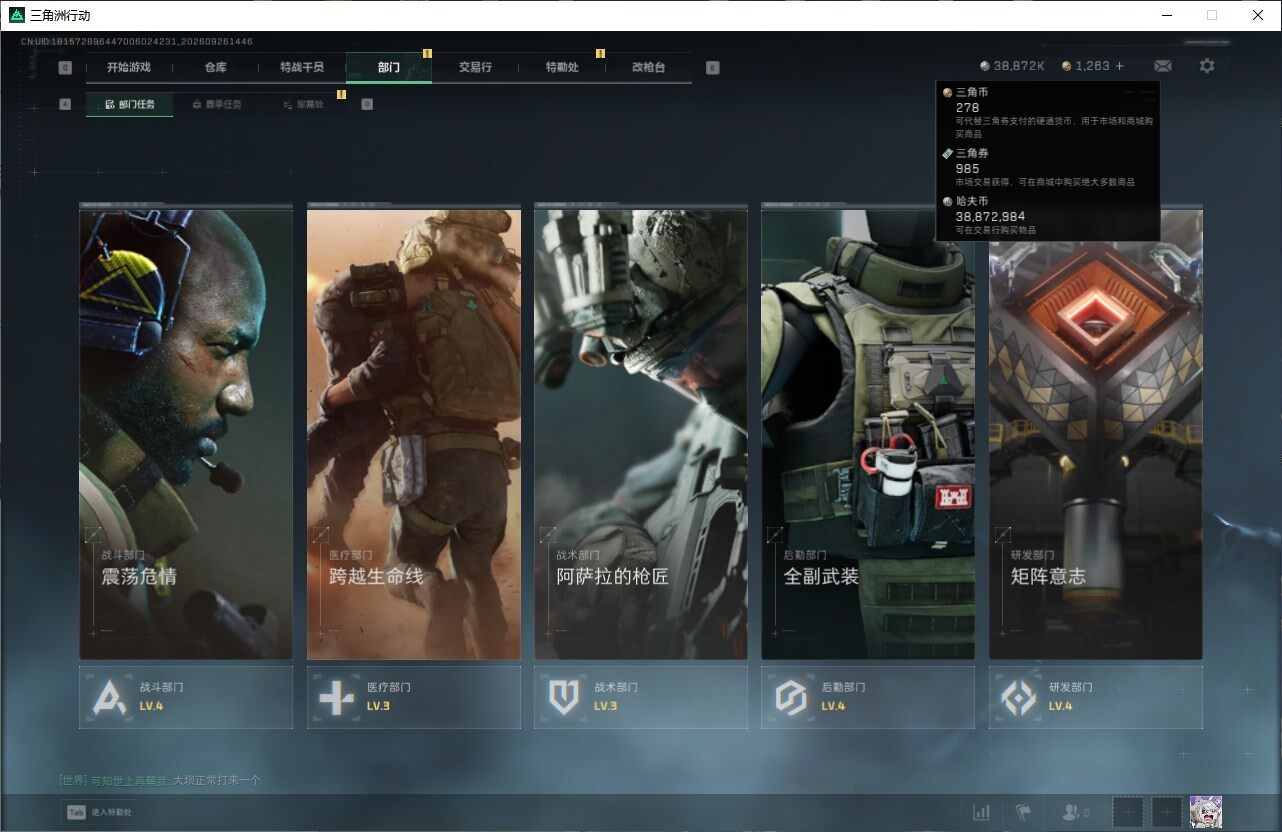This screenshot has width=1282, height=832.
Task: Open the mail envelope icon
Action: [1162, 66]
